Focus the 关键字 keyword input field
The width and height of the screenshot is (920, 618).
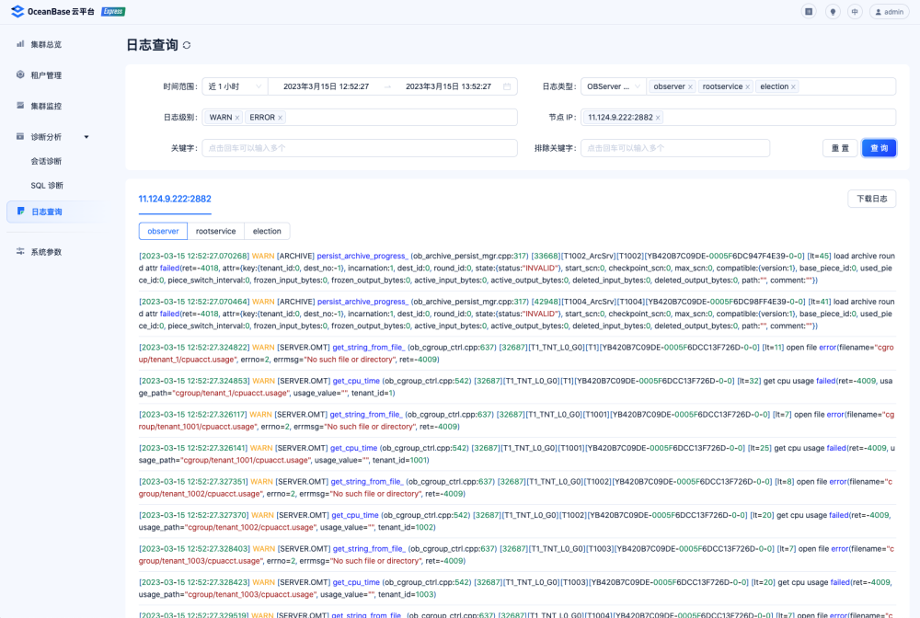(360, 148)
